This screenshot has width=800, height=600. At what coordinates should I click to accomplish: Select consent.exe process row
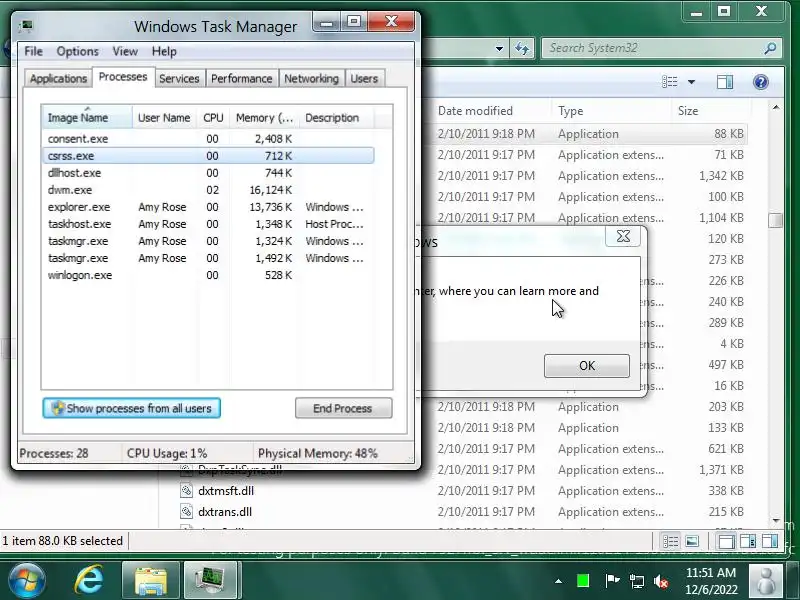(x=209, y=139)
